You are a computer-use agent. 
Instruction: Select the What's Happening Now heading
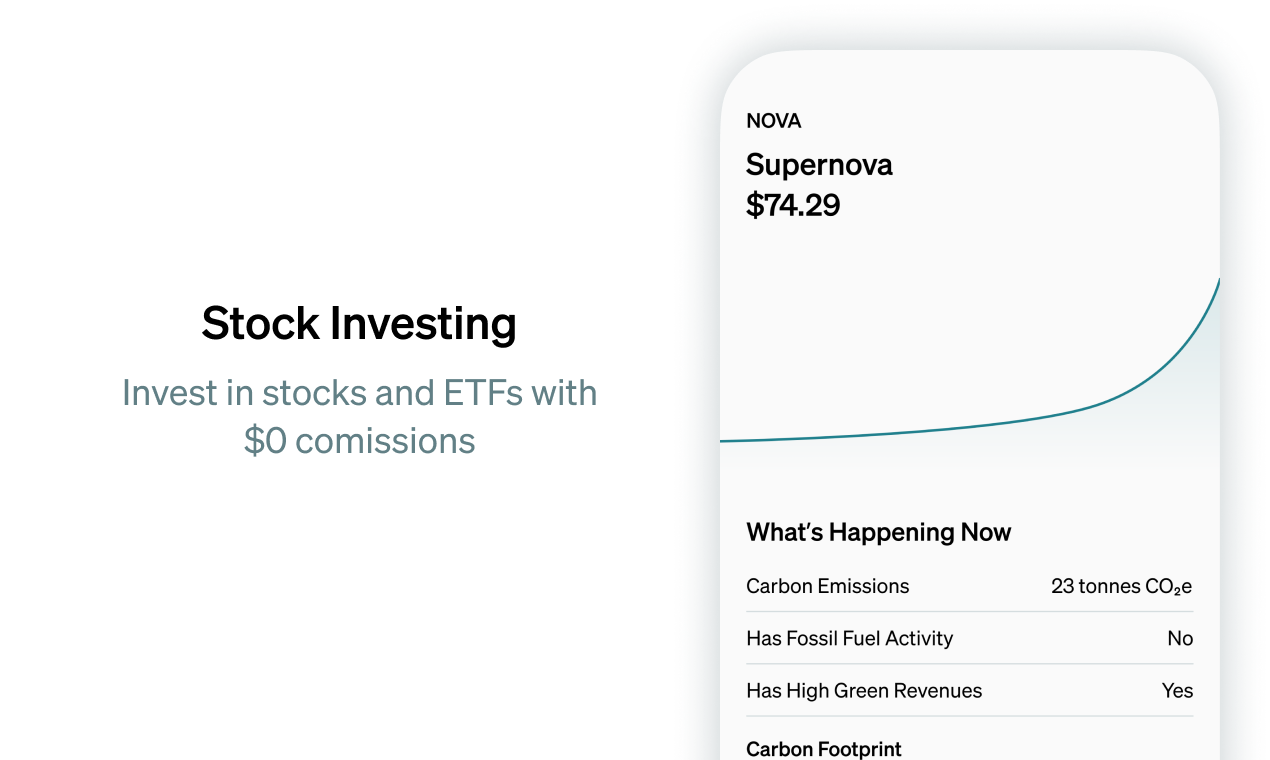(x=879, y=532)
